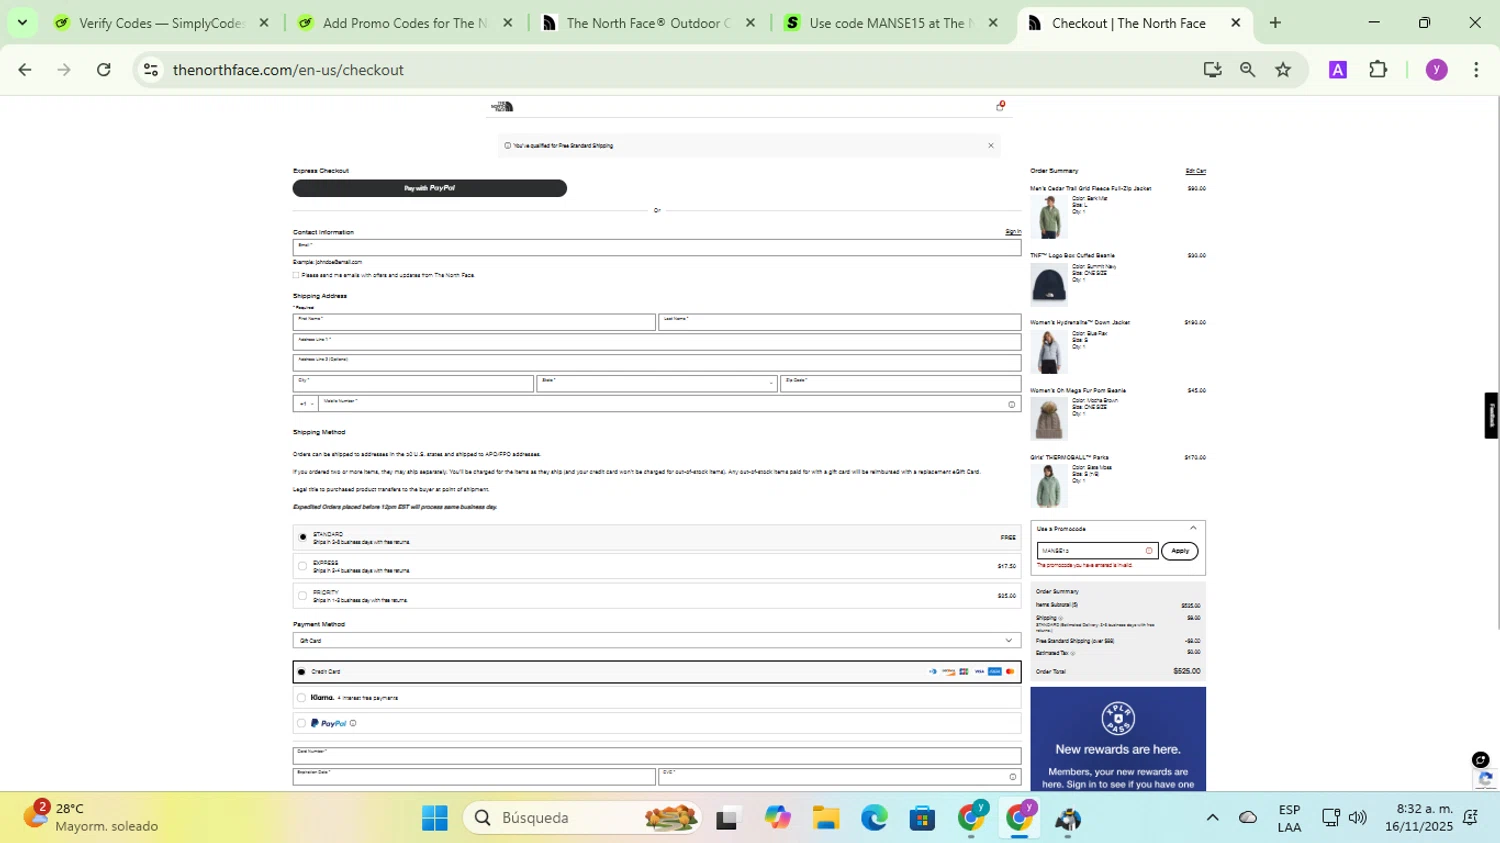Viewport: 1500px width, 843px height.
Task: Switch to the Use code MANSE15 tab
Action: (891, 23)
